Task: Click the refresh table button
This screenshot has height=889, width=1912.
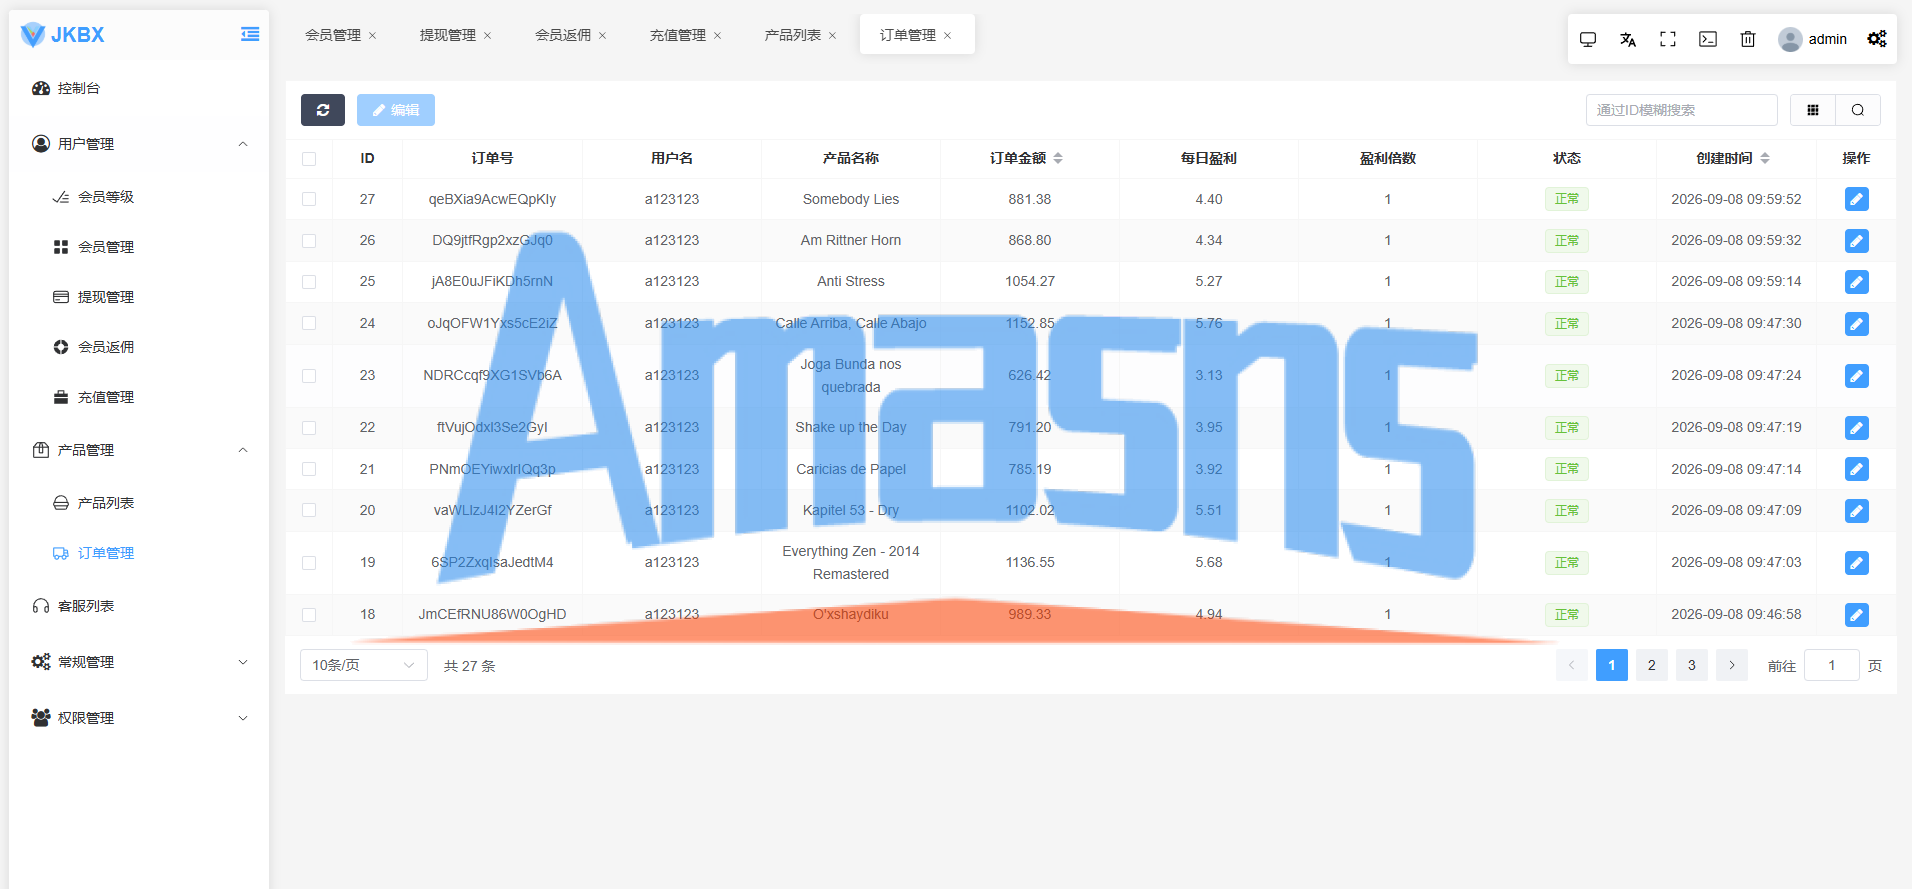Action: (323, 110)
